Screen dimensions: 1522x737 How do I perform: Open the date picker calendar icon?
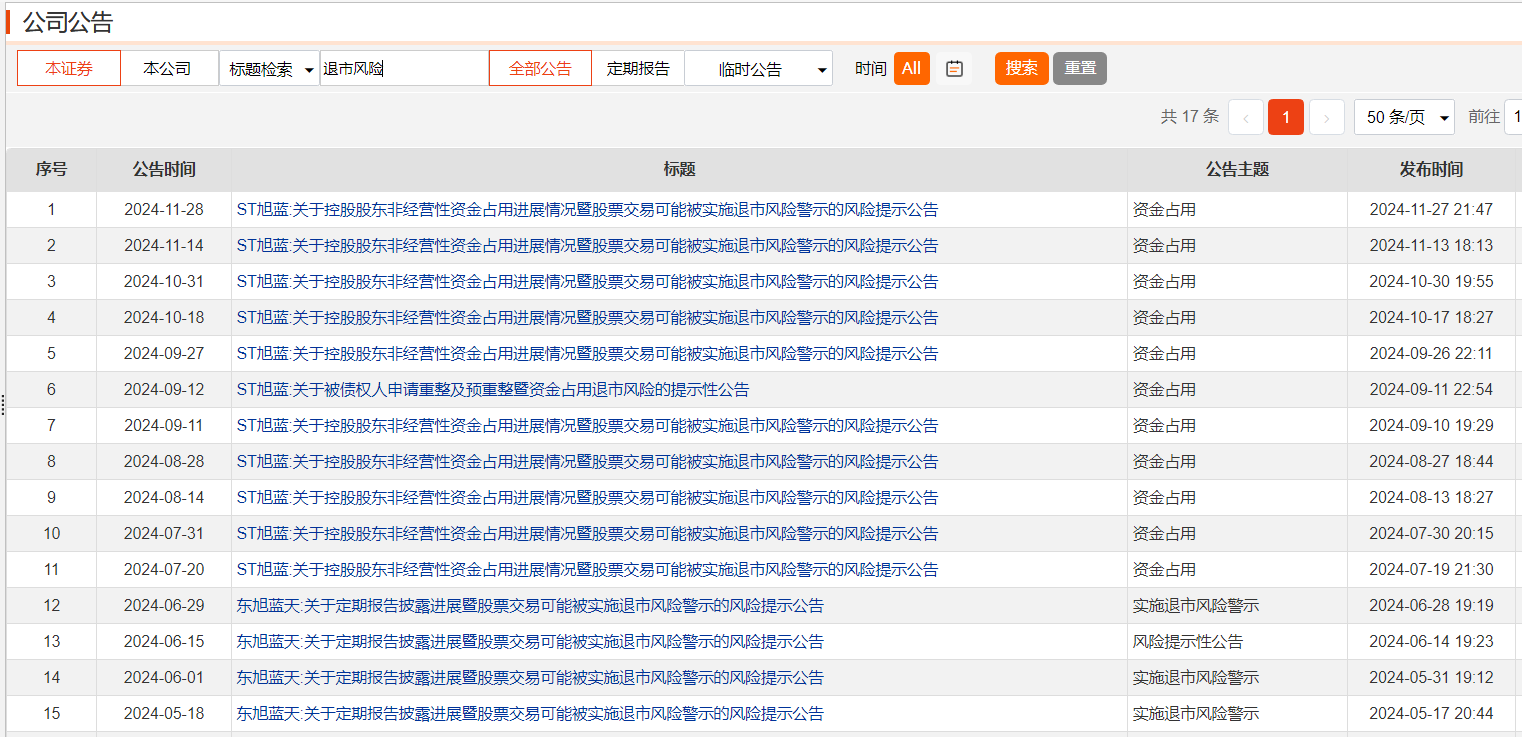[953, 68]
